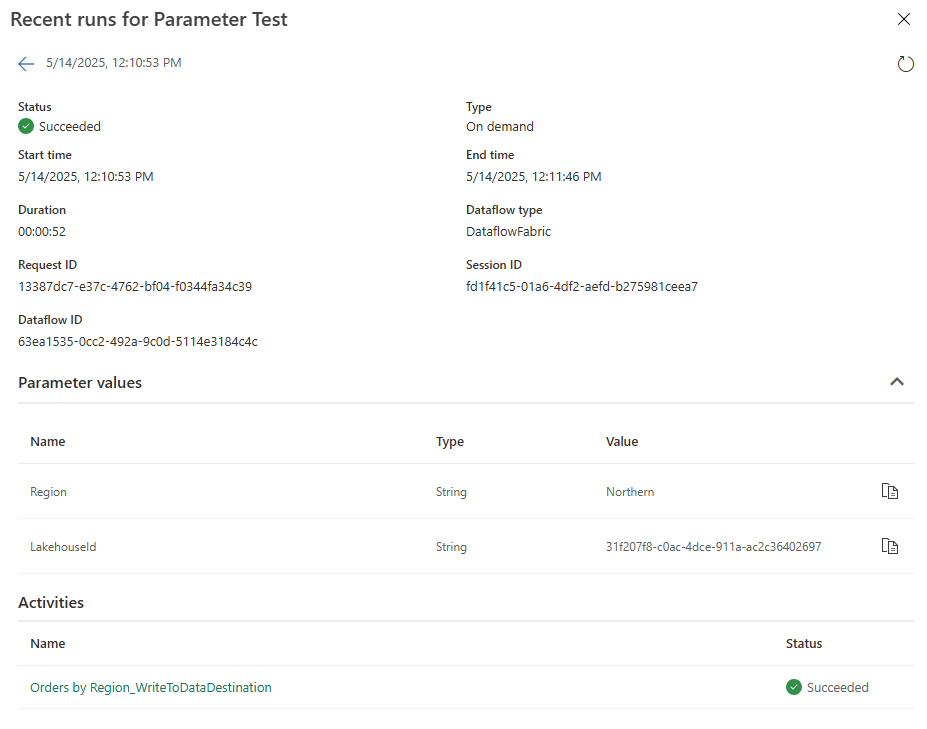Image resolution: width=927 pixels, height=729 pixels.
Task: Navigate back using the back arrow
Action: click(x=26, y=63)
